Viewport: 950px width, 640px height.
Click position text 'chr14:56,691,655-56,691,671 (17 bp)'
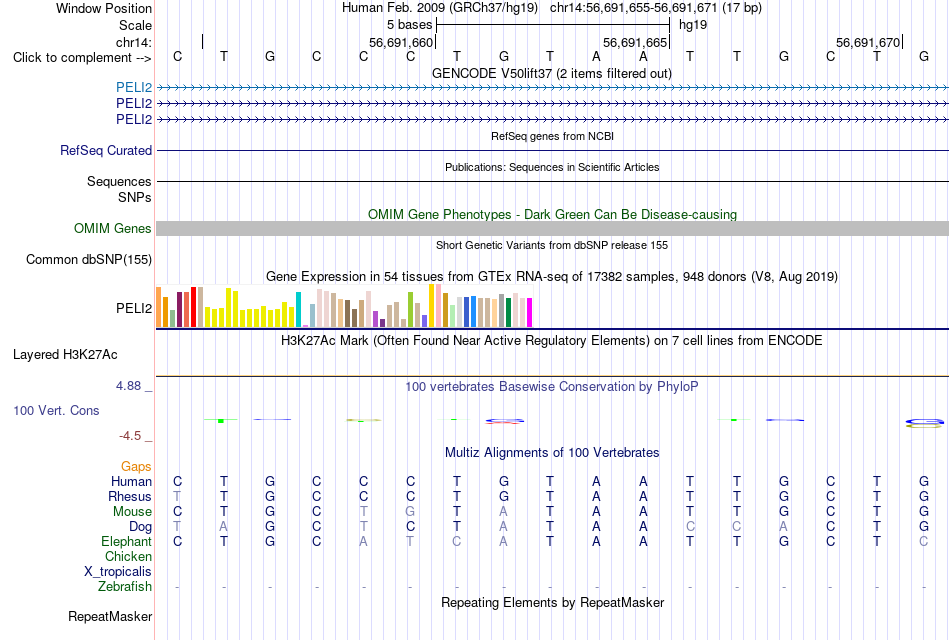point(656,8)
